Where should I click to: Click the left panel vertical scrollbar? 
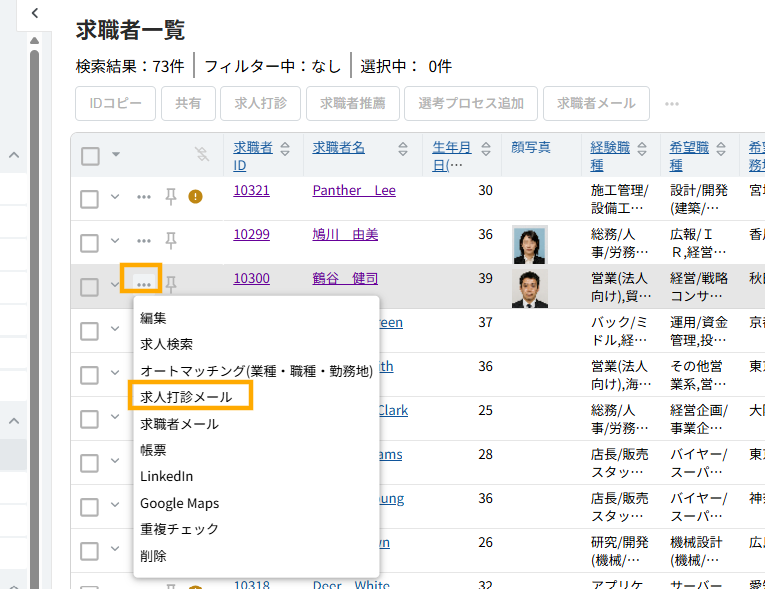(34, 300)
